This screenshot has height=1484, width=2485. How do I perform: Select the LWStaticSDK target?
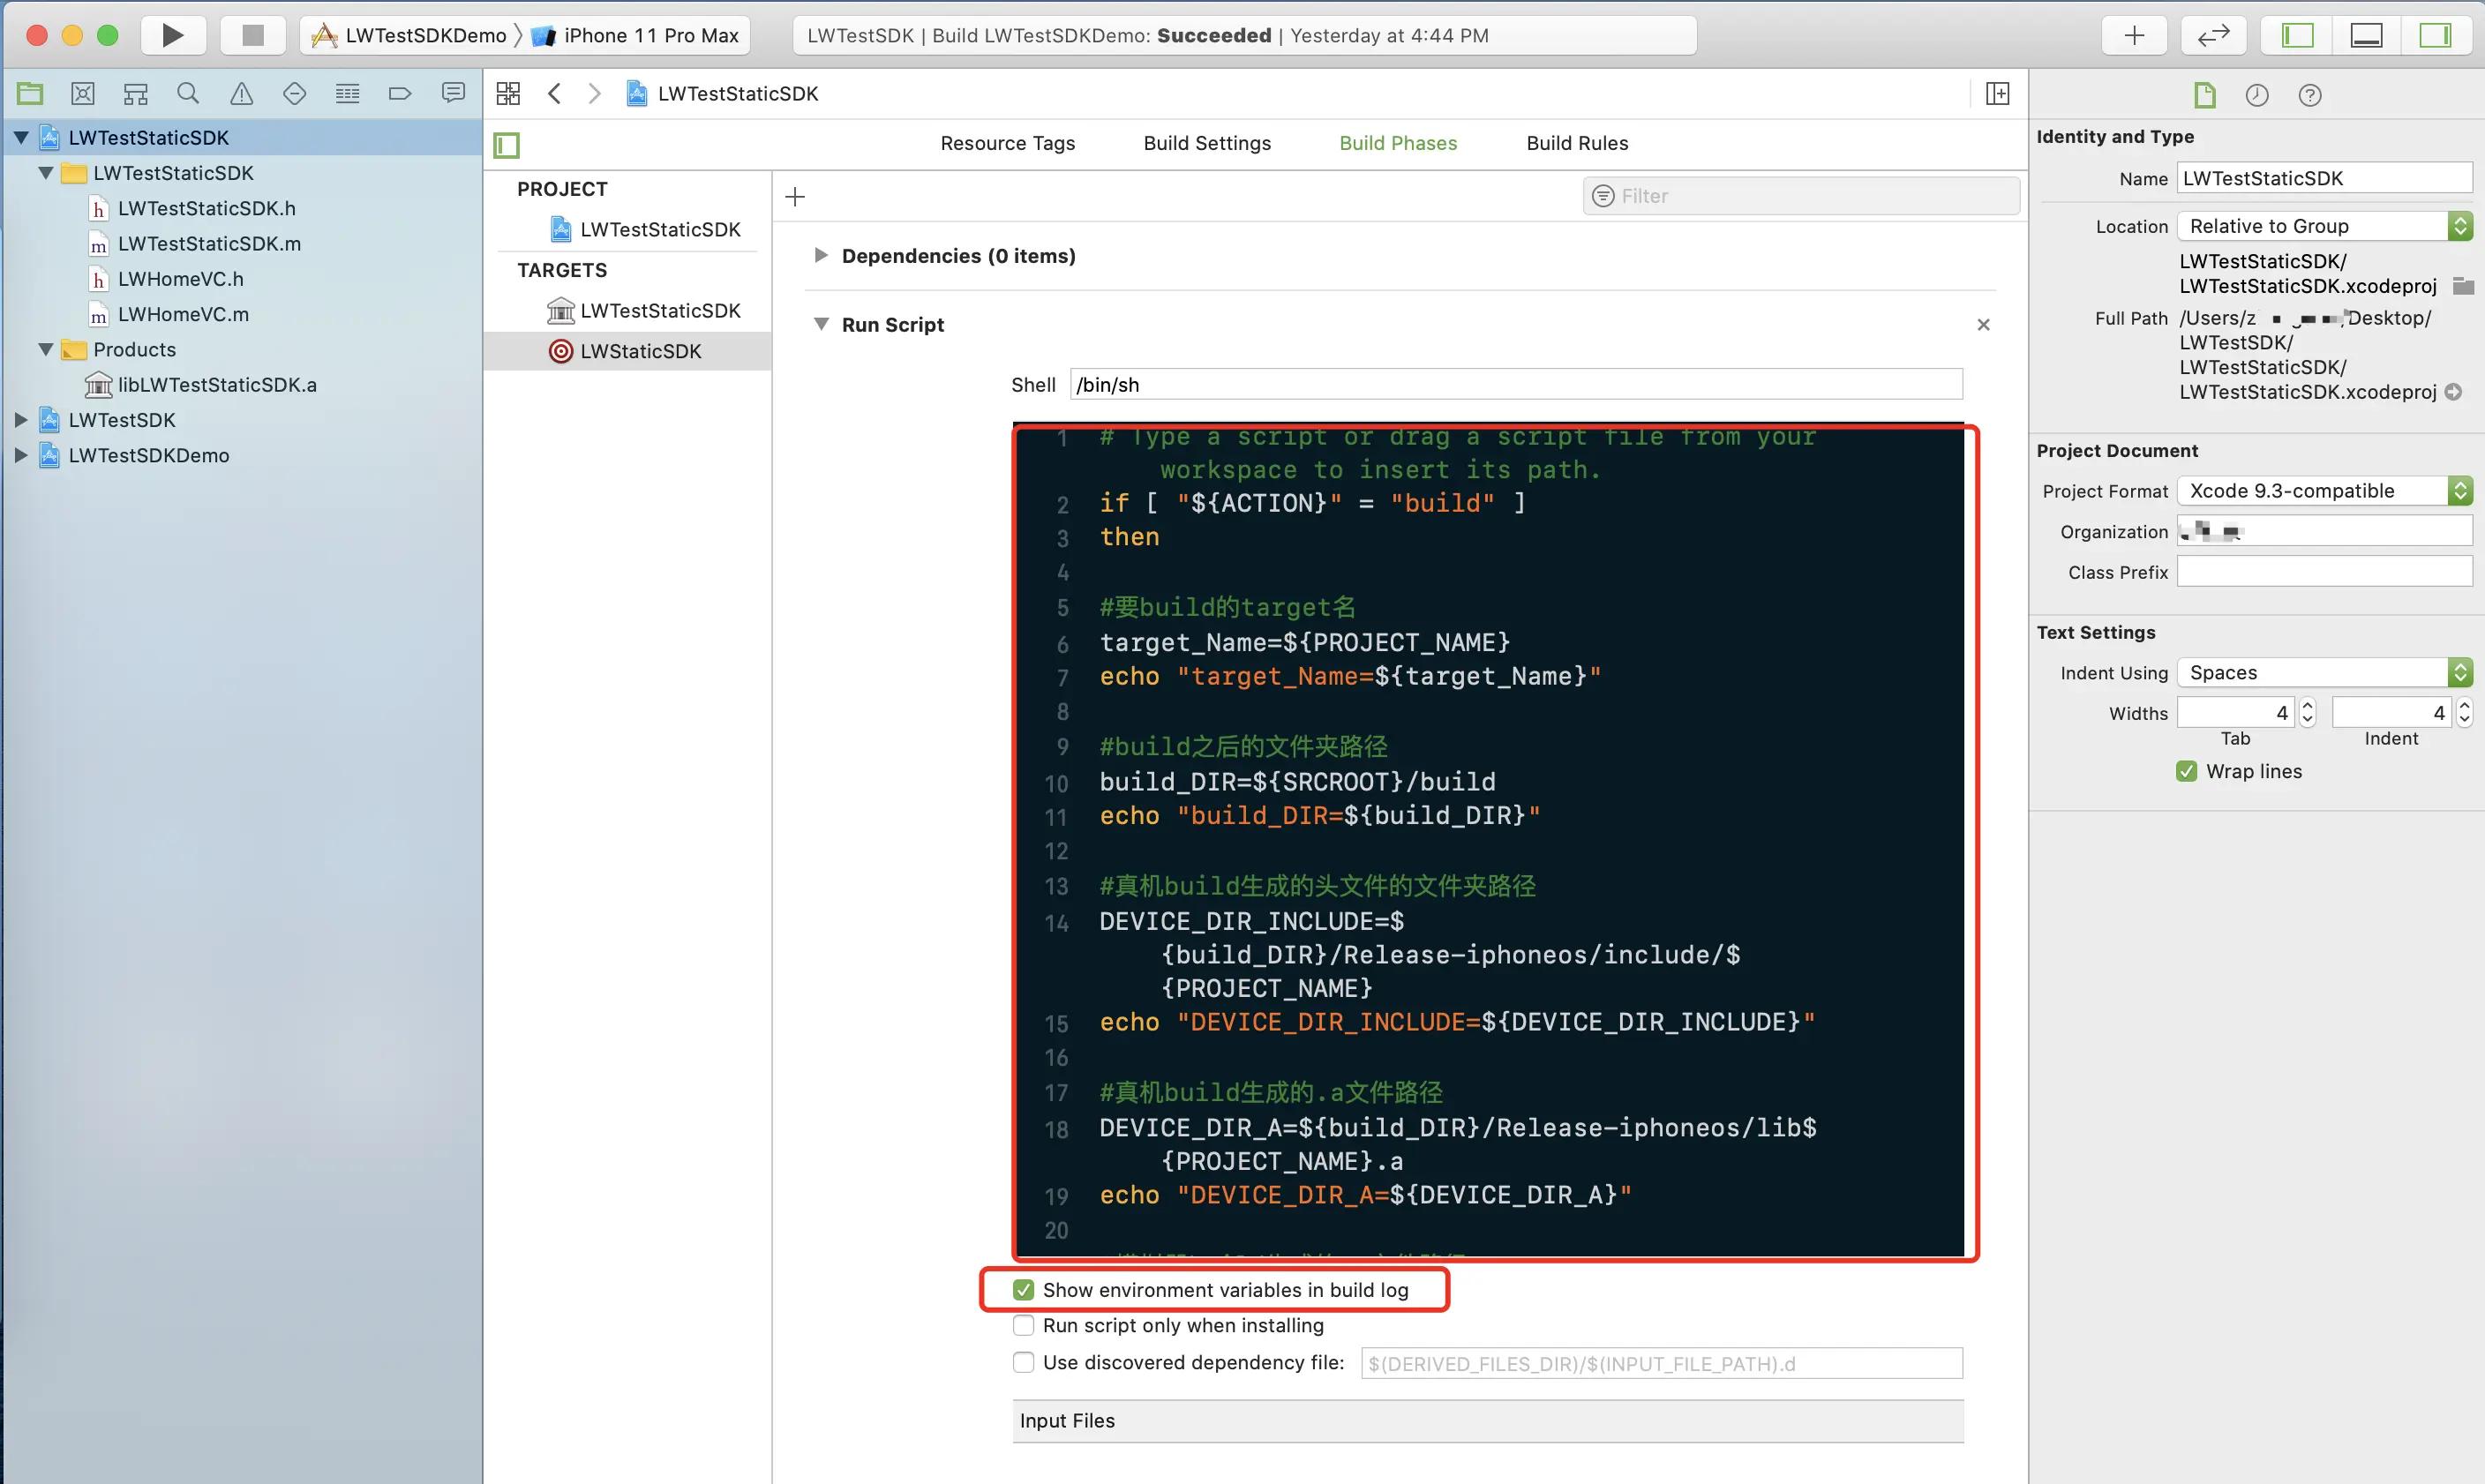pos(640,351)
